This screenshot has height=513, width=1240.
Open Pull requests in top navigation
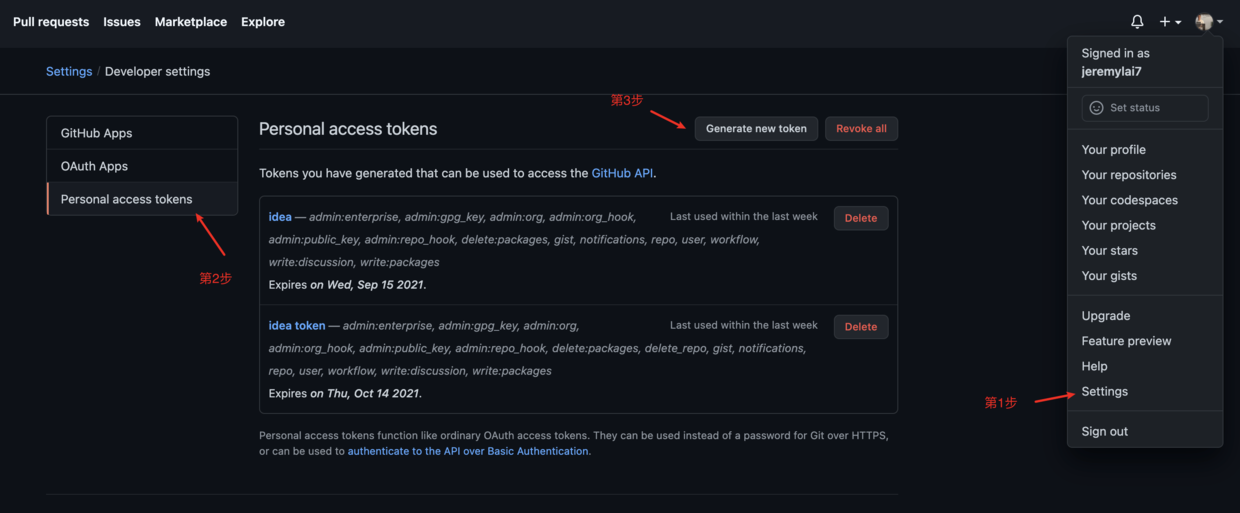click(x=51, y=22)
